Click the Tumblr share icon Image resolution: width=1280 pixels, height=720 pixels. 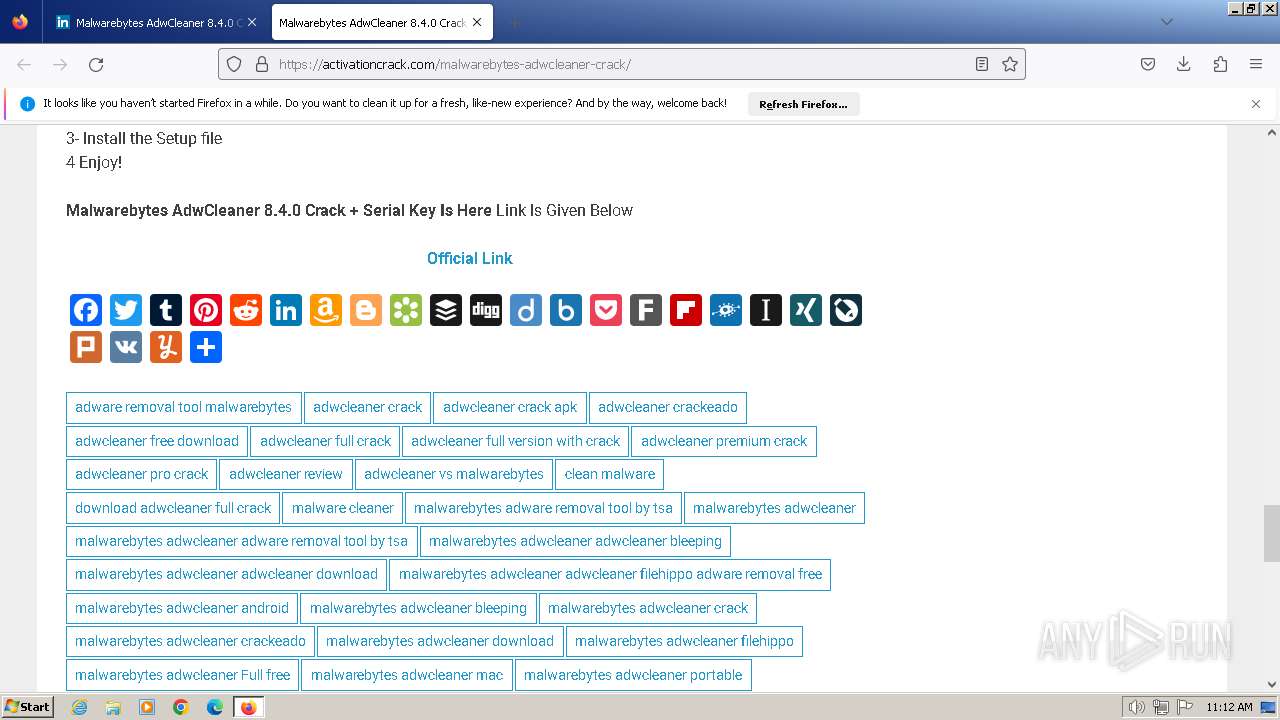[x=166, y=310]
